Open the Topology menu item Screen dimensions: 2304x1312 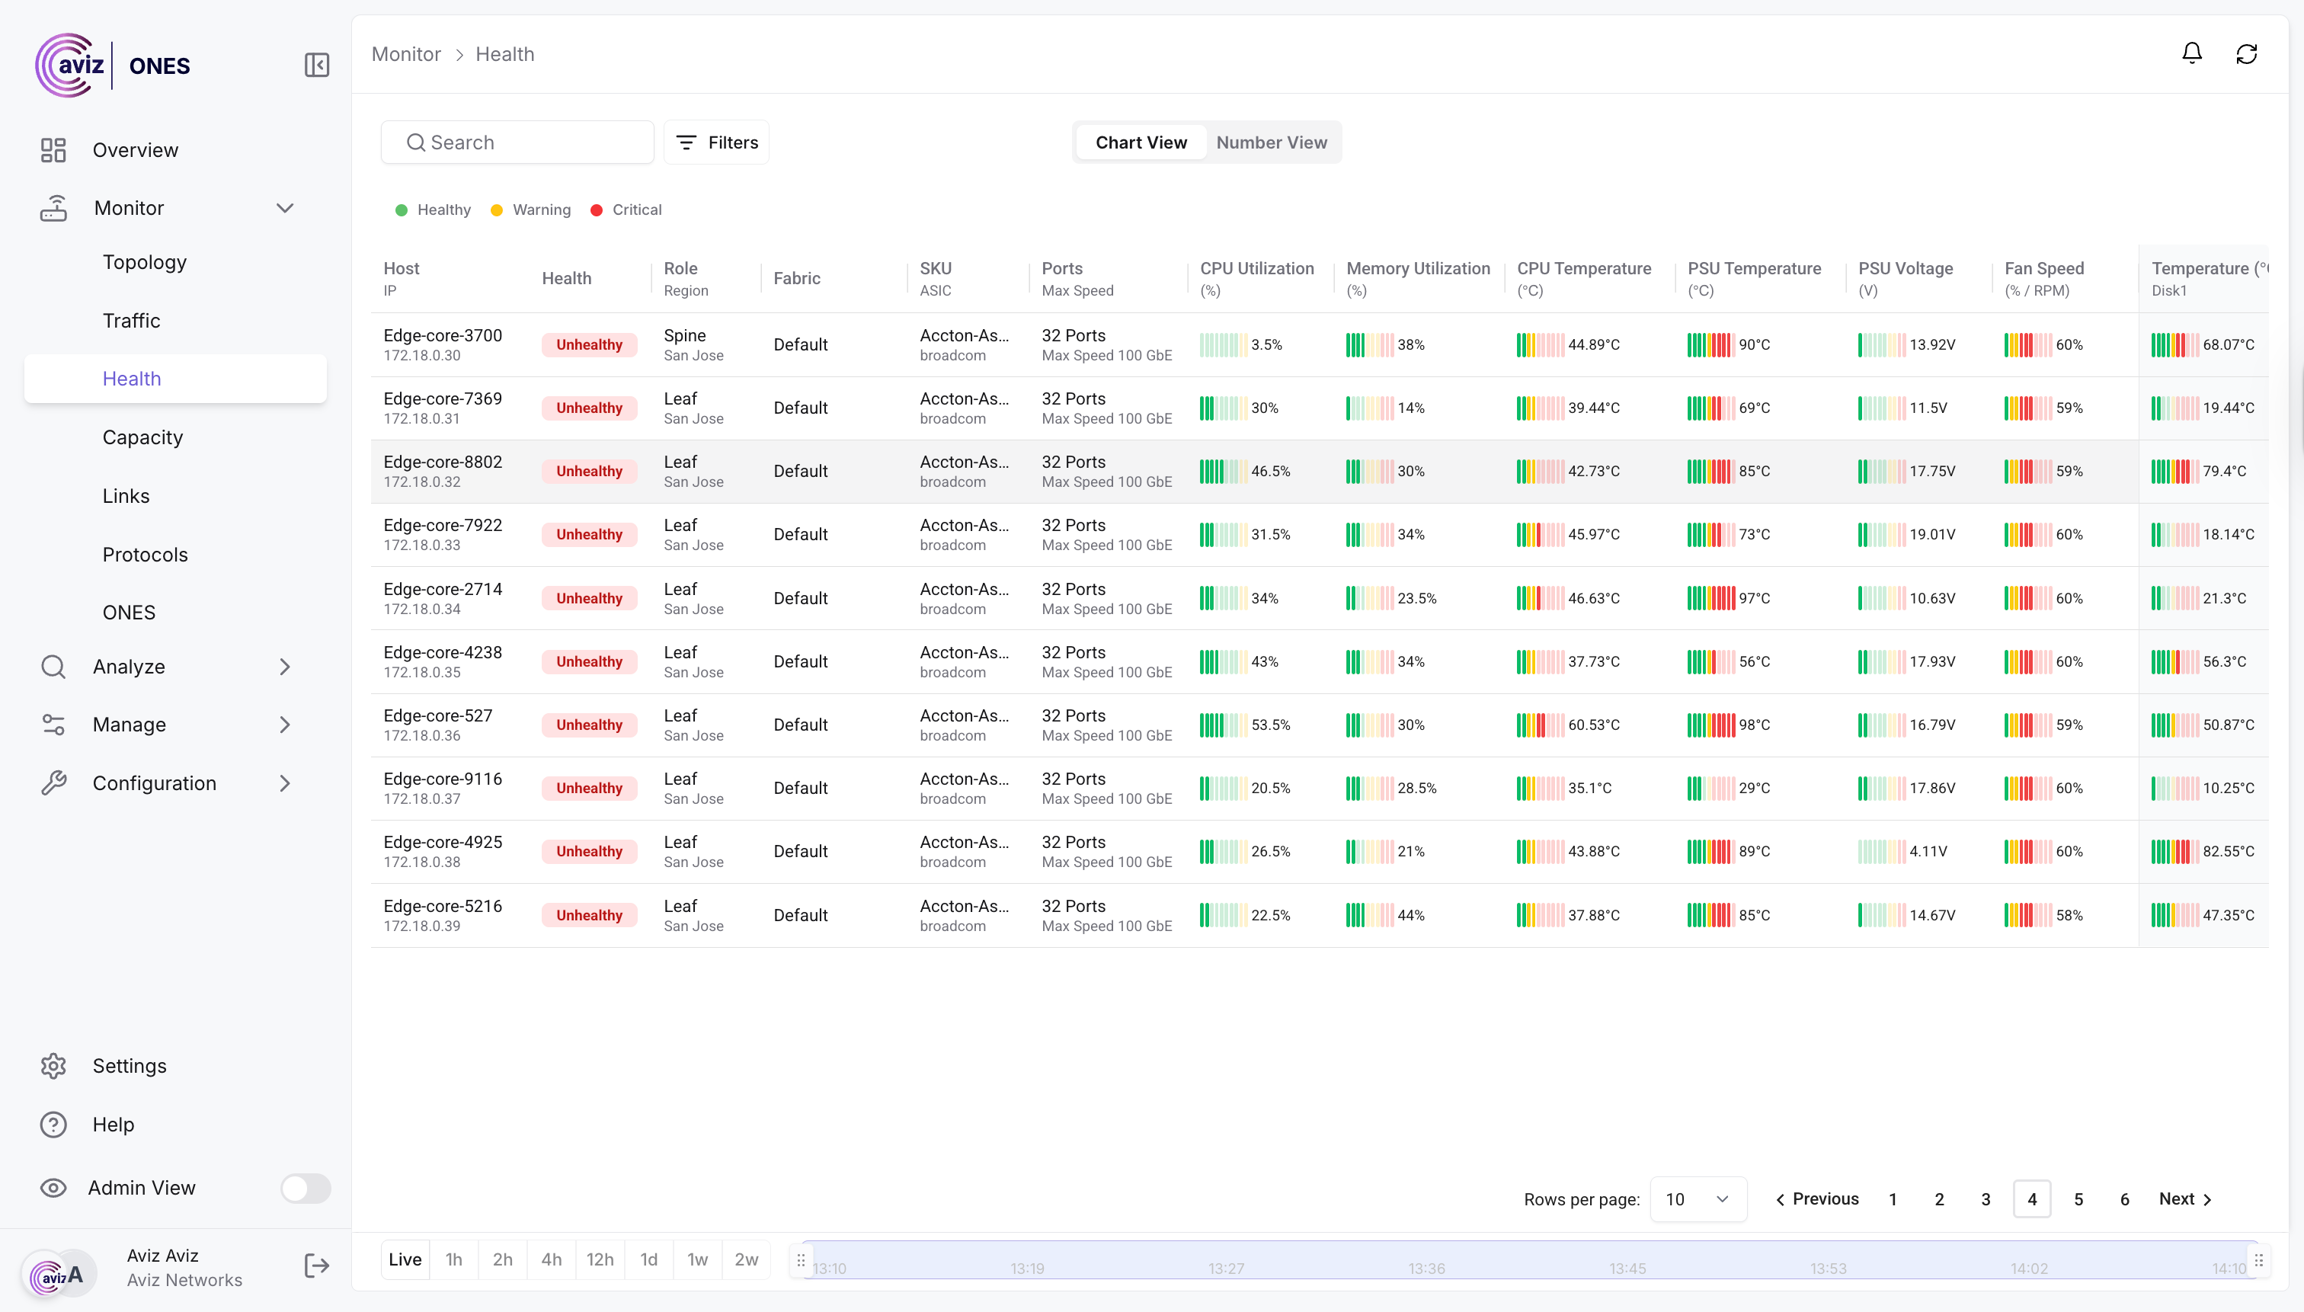[x=144, y=262]
